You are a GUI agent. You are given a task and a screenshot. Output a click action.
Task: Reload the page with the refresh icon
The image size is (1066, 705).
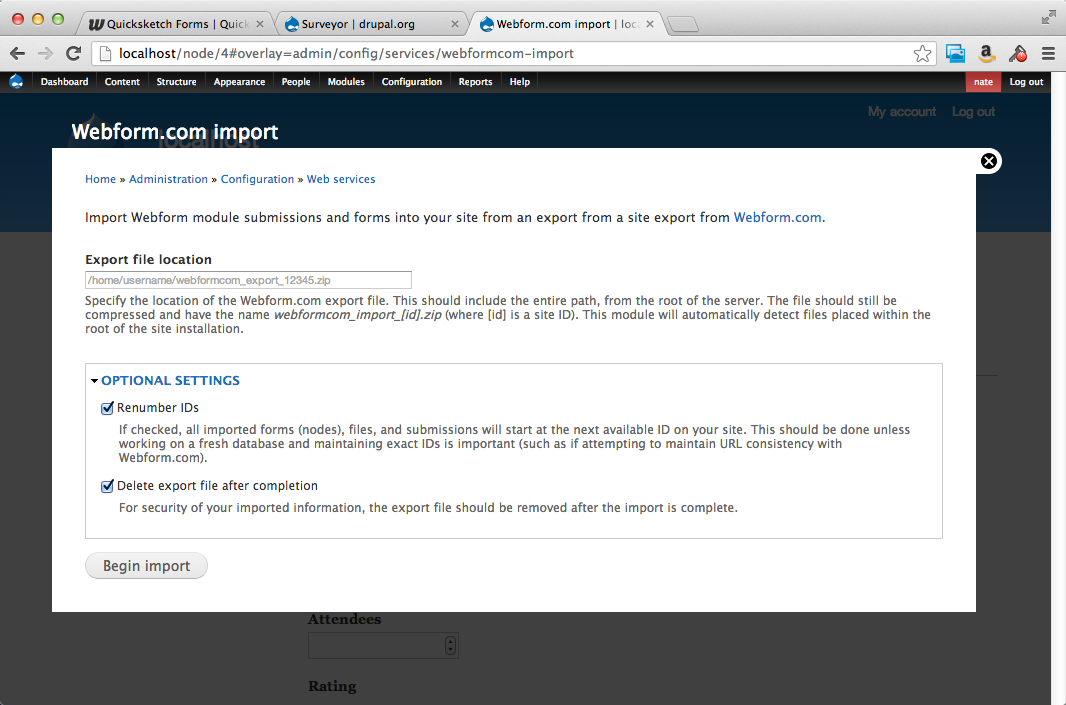(73, 53)
